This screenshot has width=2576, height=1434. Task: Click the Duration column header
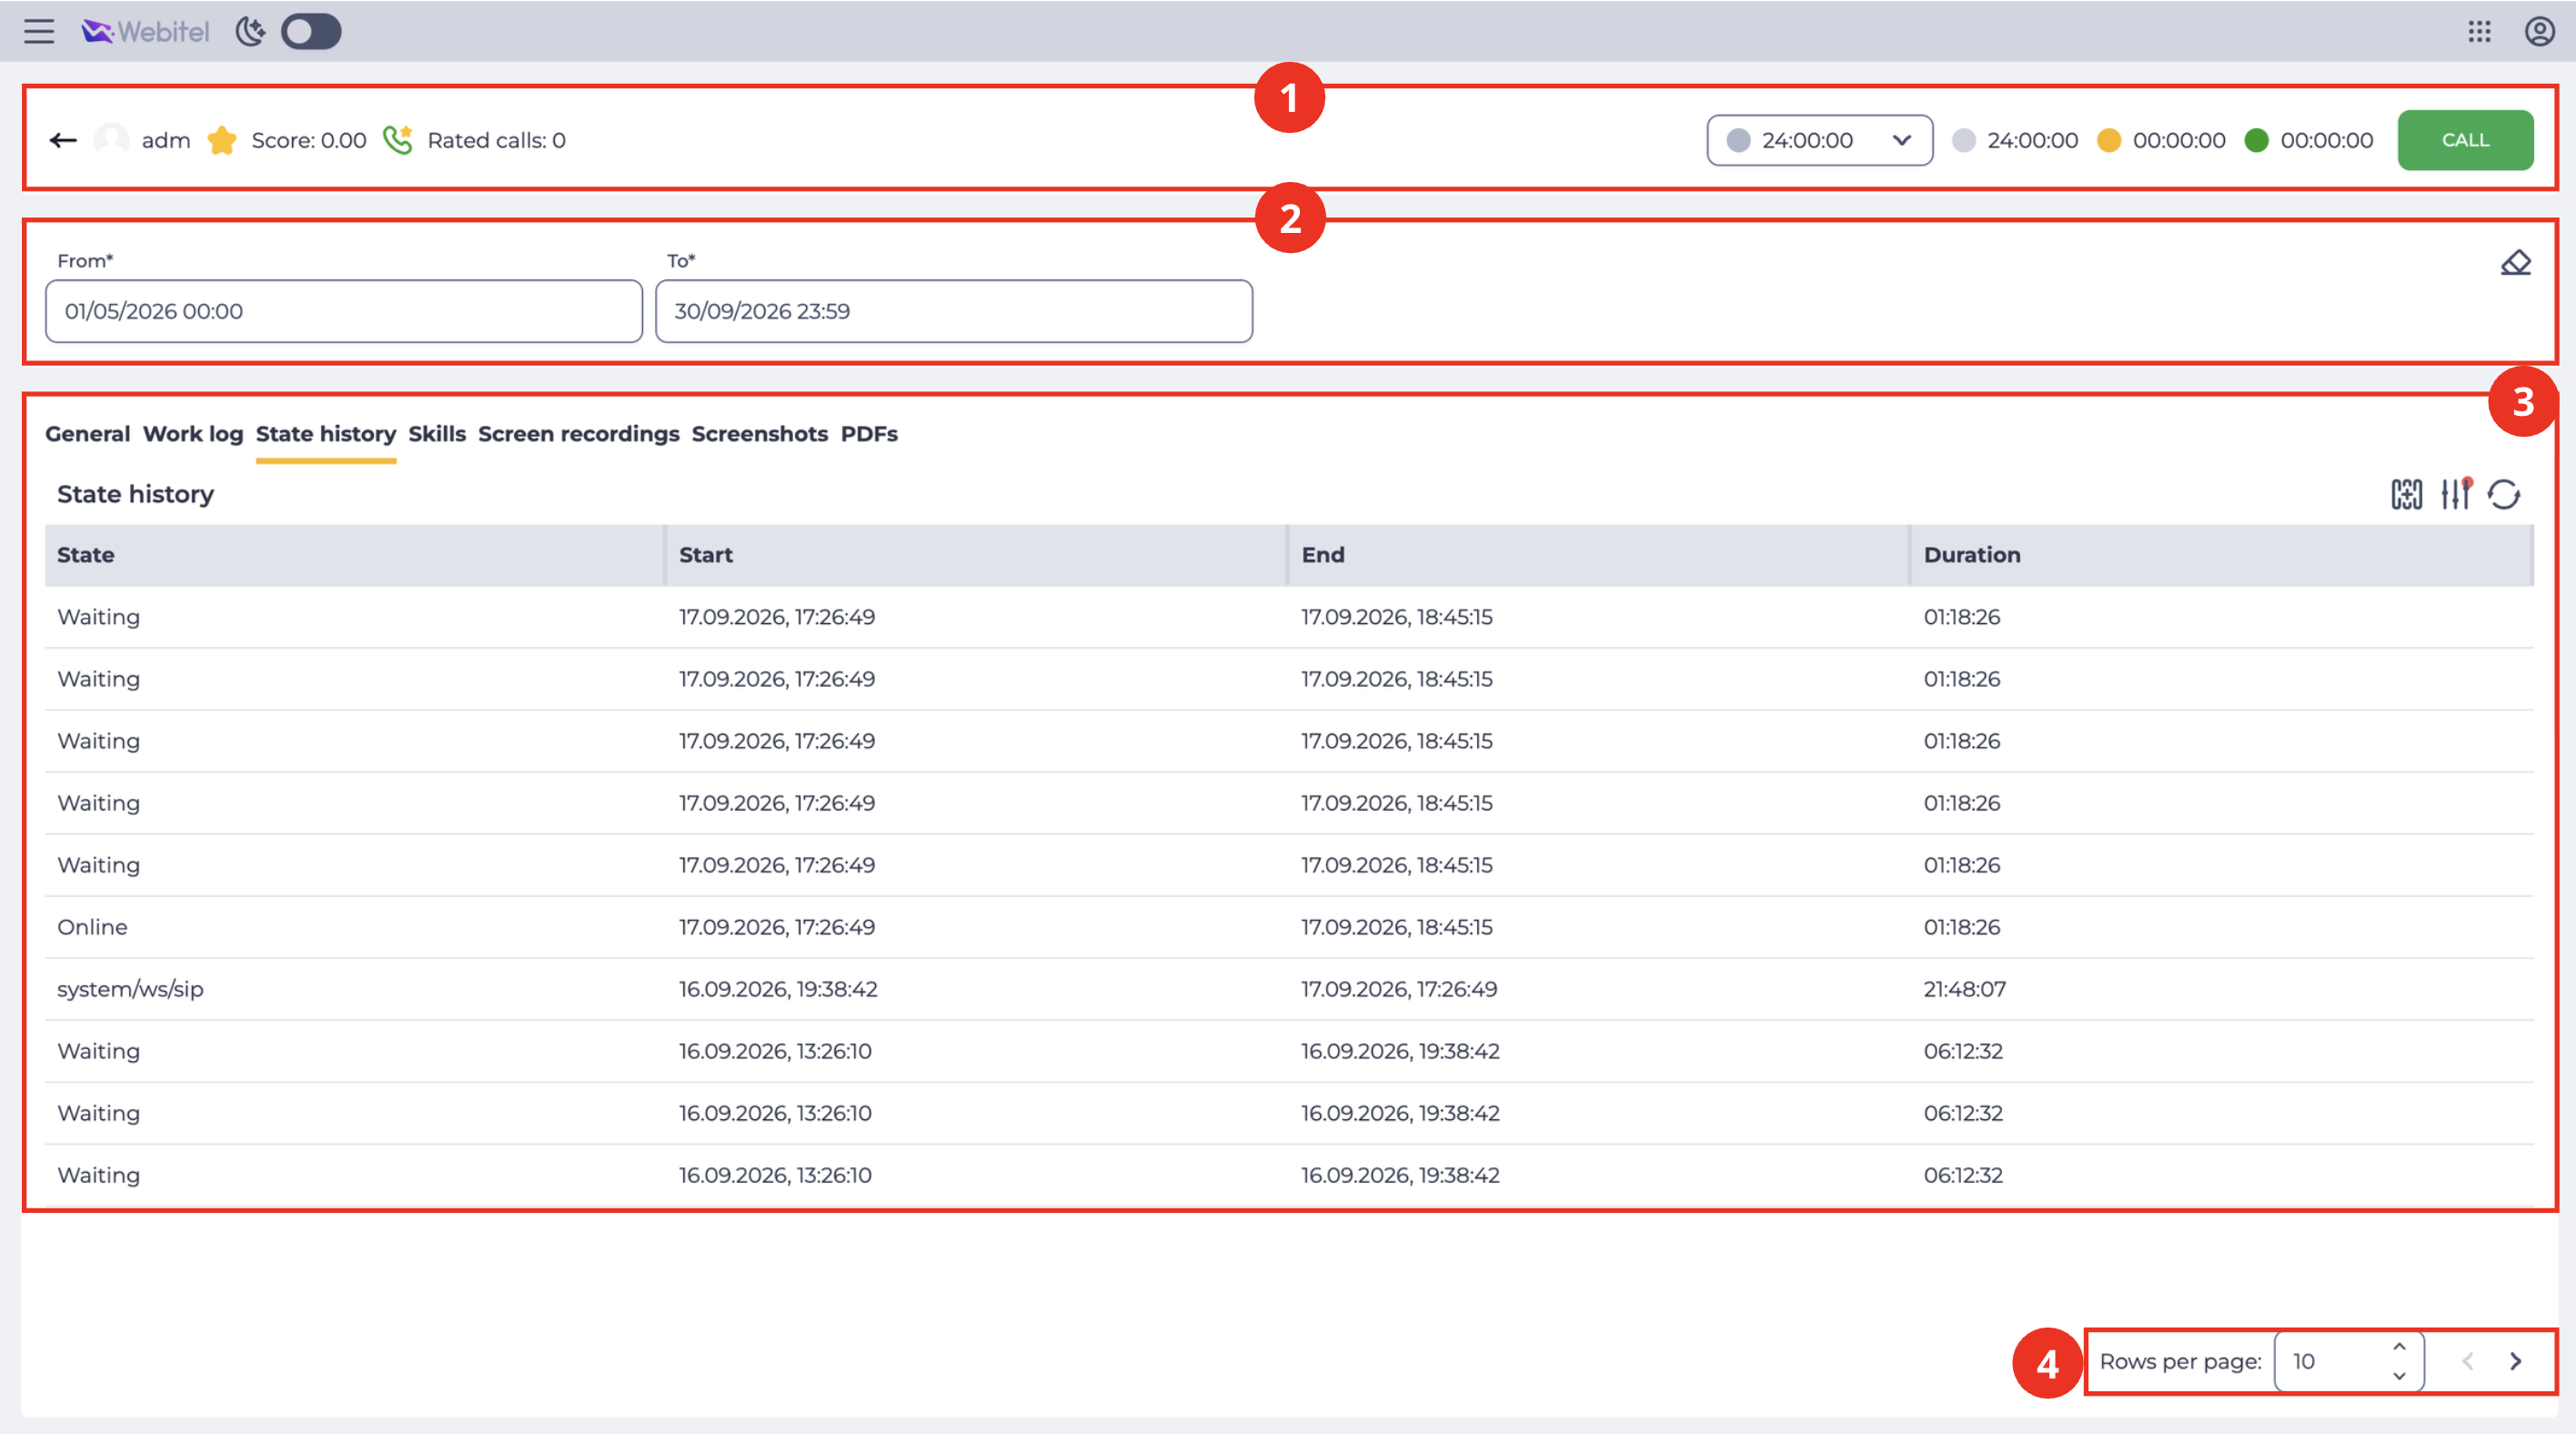(x=2221, y=555)
